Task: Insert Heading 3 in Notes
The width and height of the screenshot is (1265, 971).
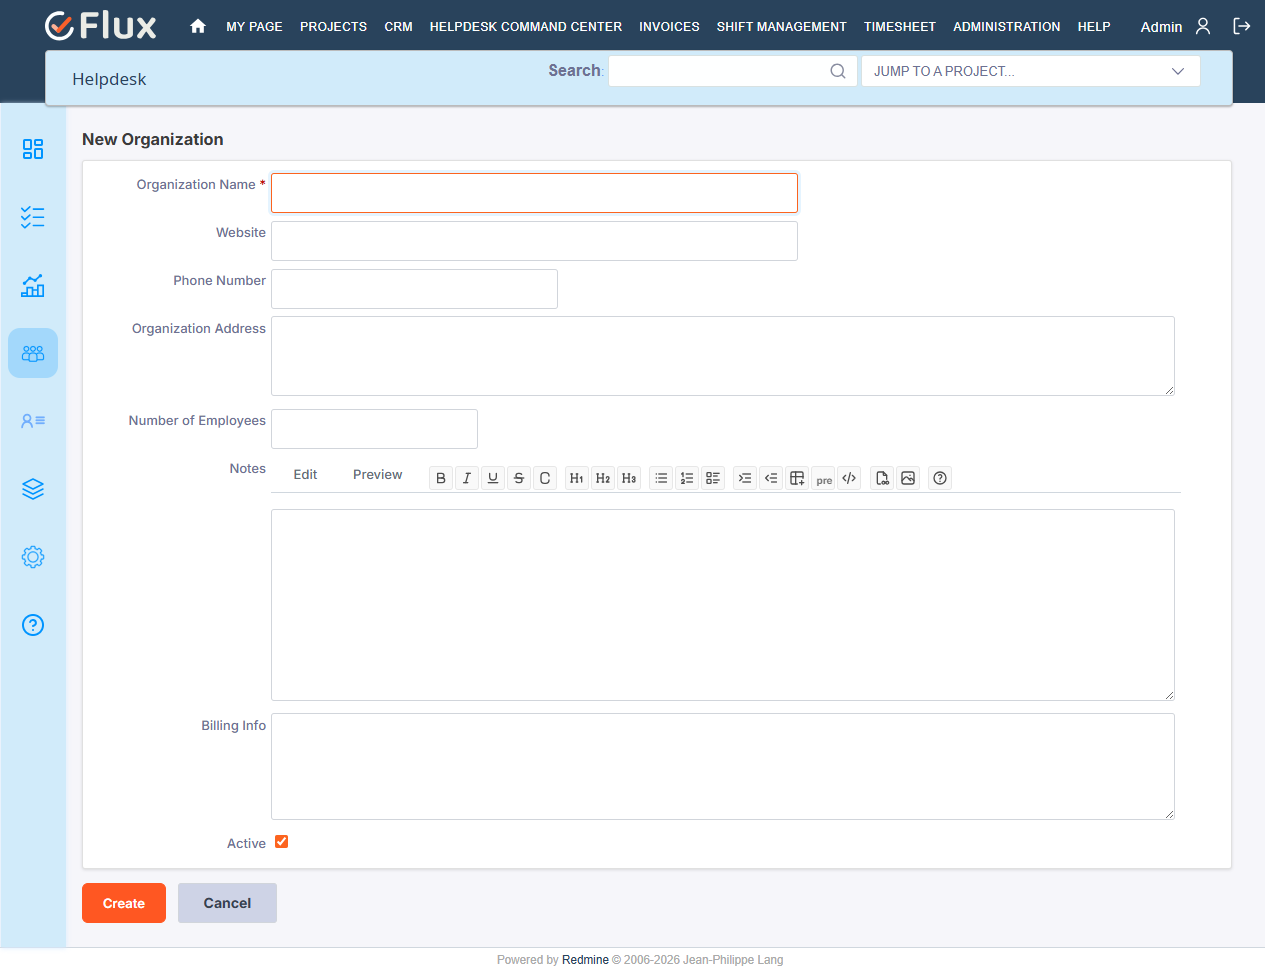Action: pos(629,478)
